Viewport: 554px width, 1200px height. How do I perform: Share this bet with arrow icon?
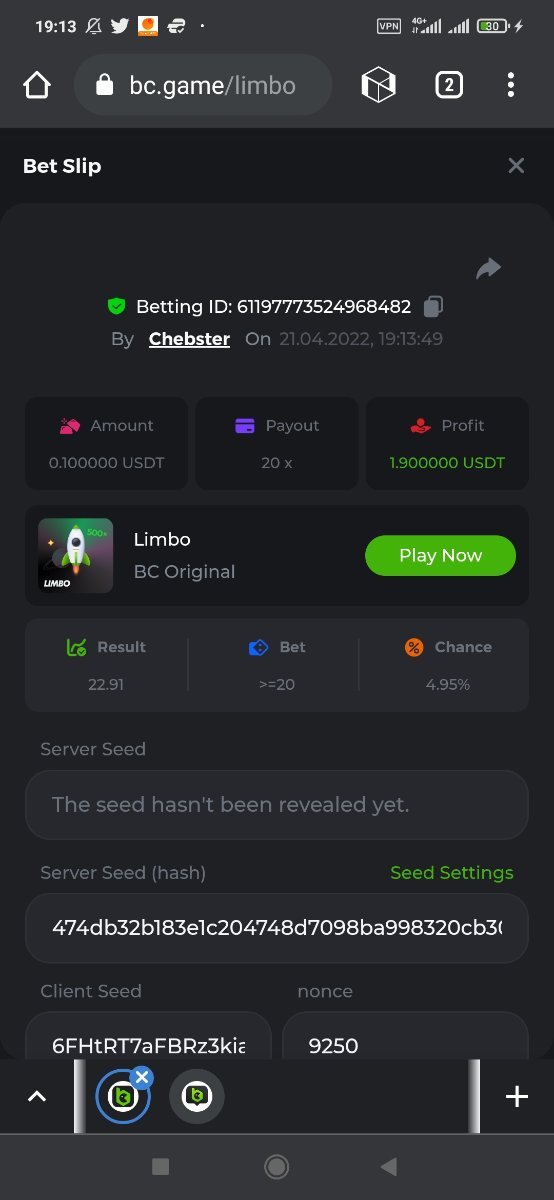pyautogui.click(x=488, y=268)
